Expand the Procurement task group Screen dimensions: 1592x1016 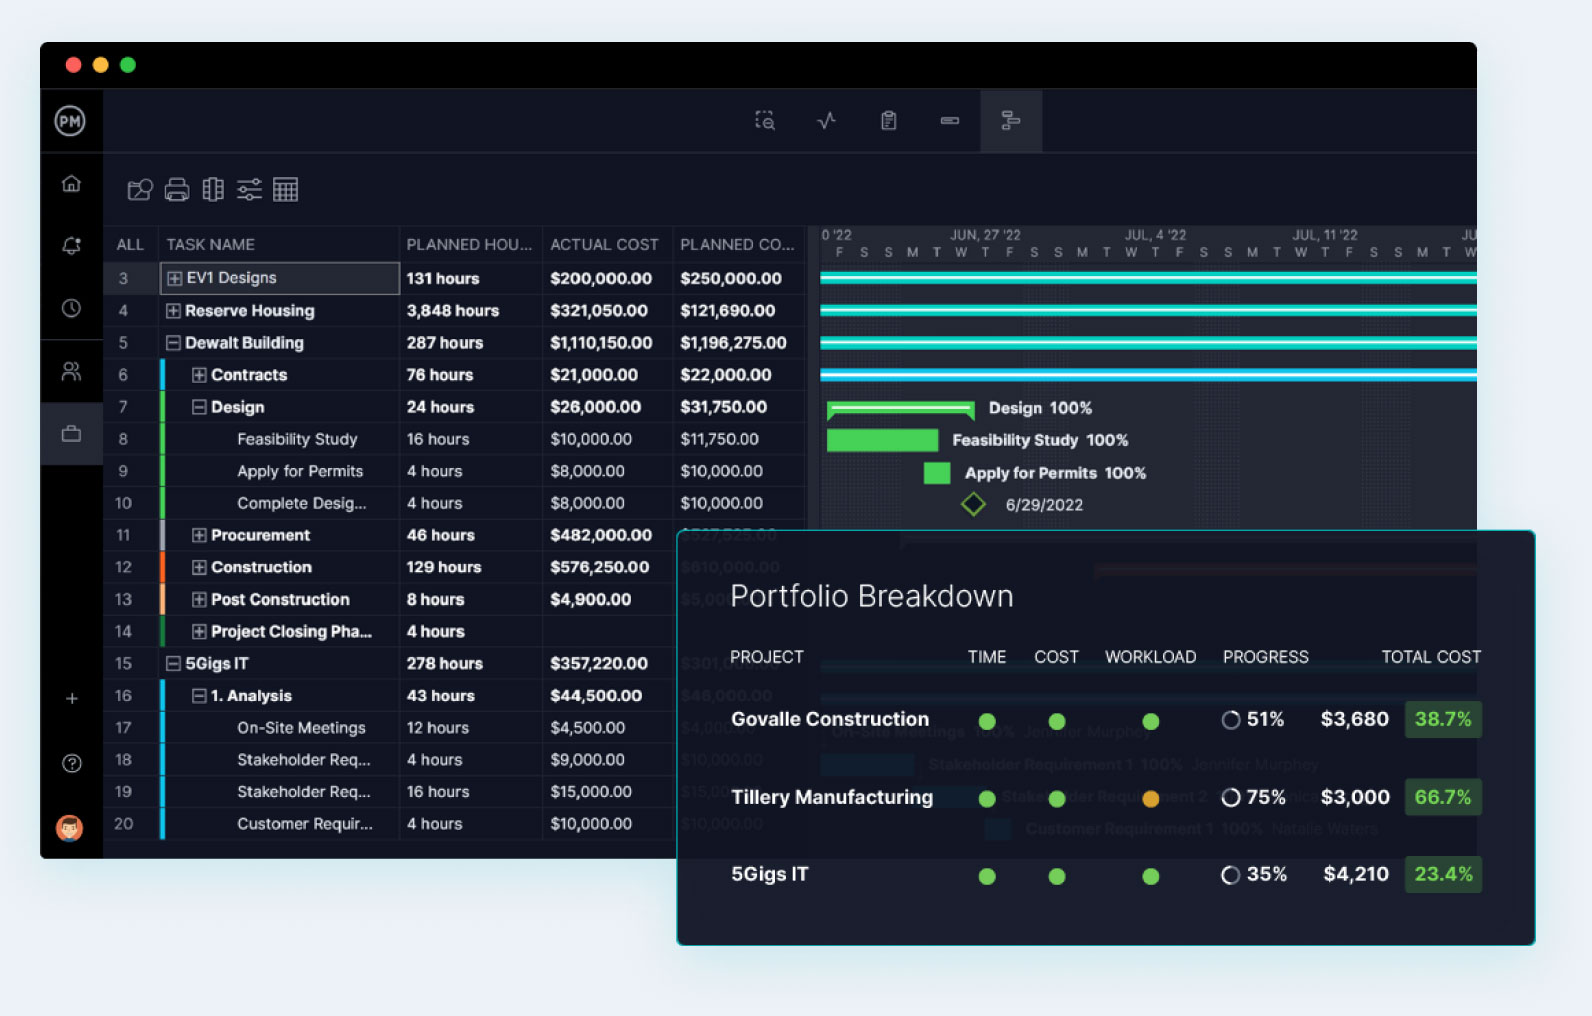pos(199,536)
